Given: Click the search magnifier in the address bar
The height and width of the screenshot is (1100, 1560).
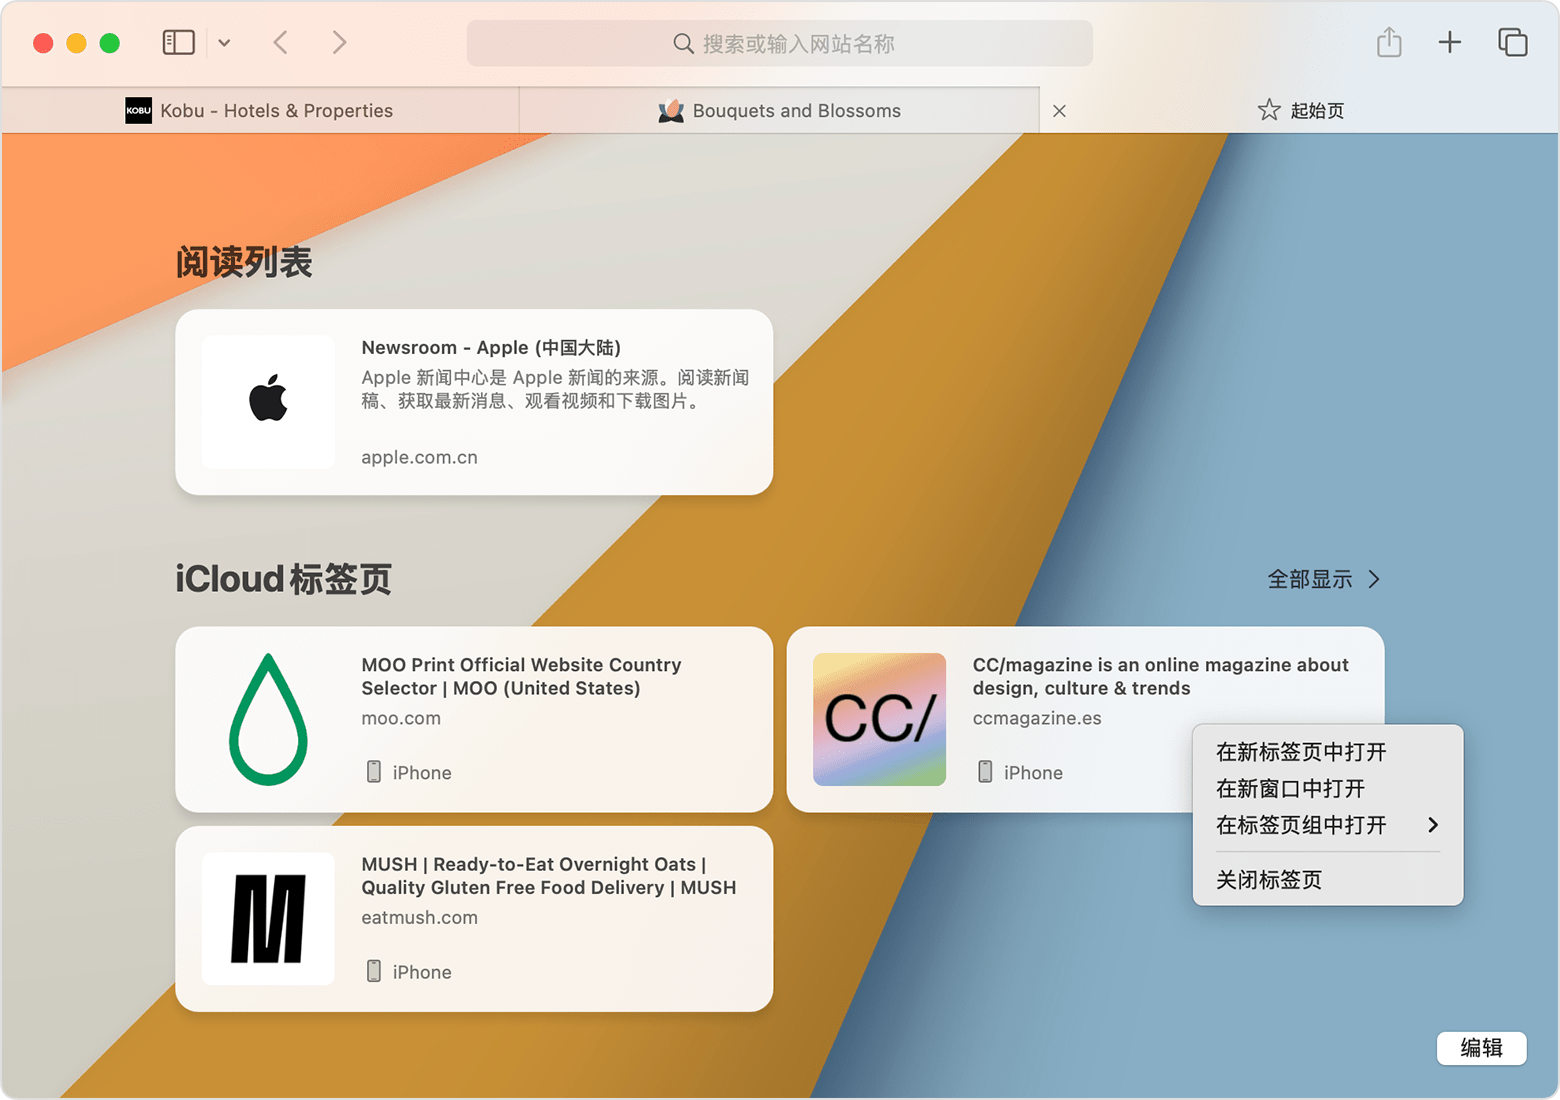Looking at the screenshot, I should 682,43.
